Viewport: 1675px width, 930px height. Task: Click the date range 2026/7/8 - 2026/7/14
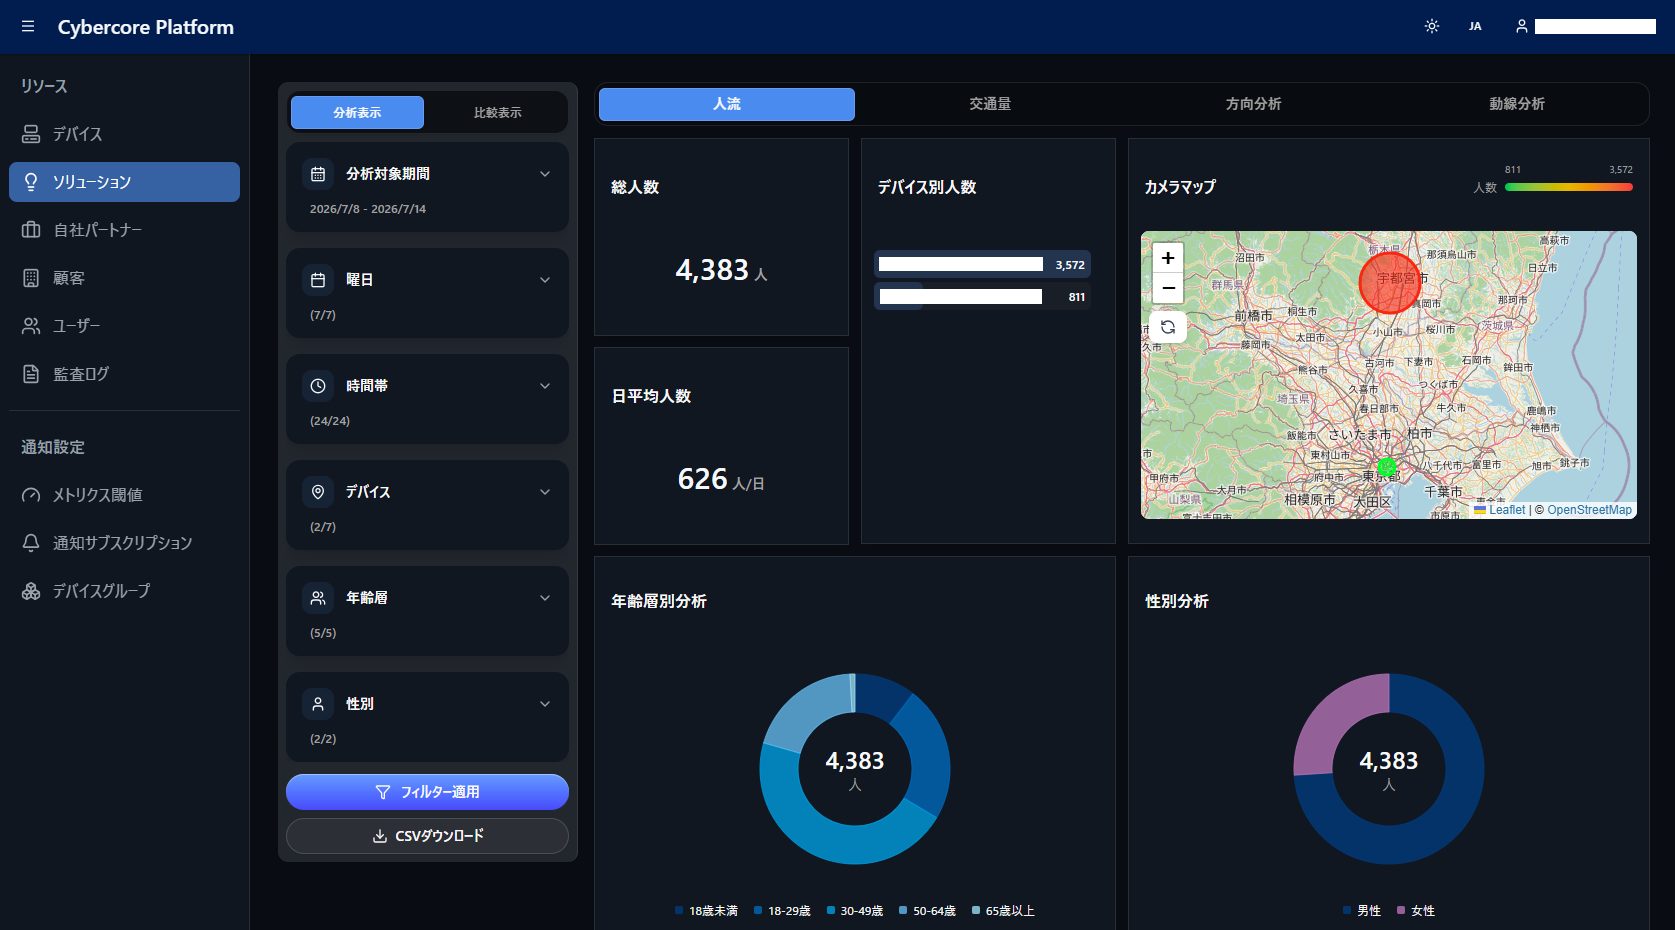(368, 209)
